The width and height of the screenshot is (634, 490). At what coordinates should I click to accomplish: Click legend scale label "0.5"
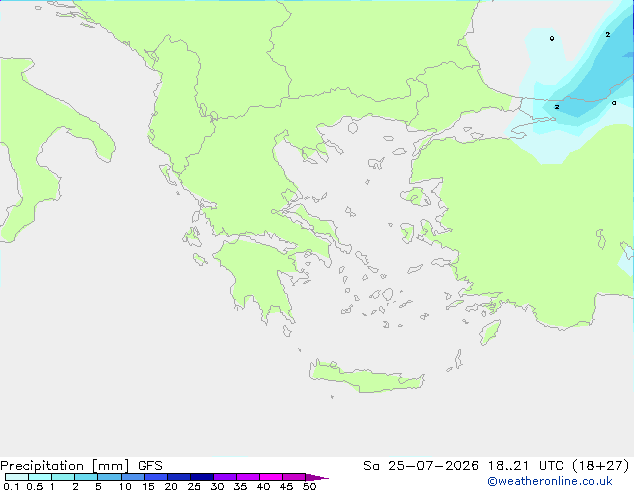(x=34, y=486)
